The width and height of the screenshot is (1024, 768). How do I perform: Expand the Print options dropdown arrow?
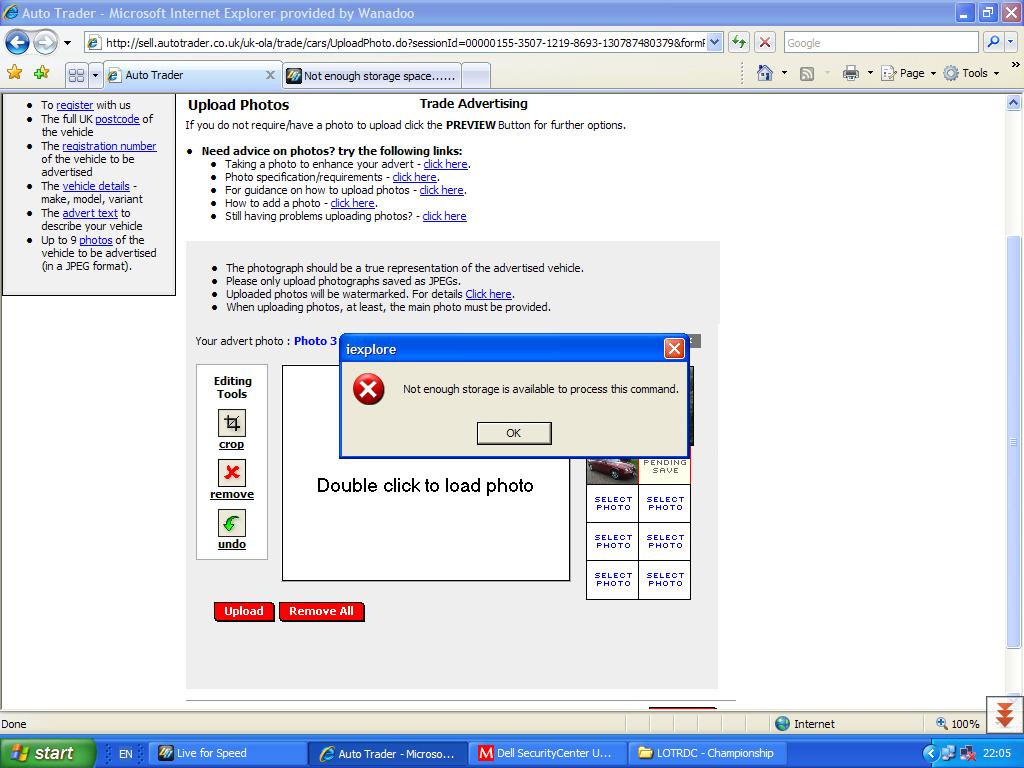[870, 73]
